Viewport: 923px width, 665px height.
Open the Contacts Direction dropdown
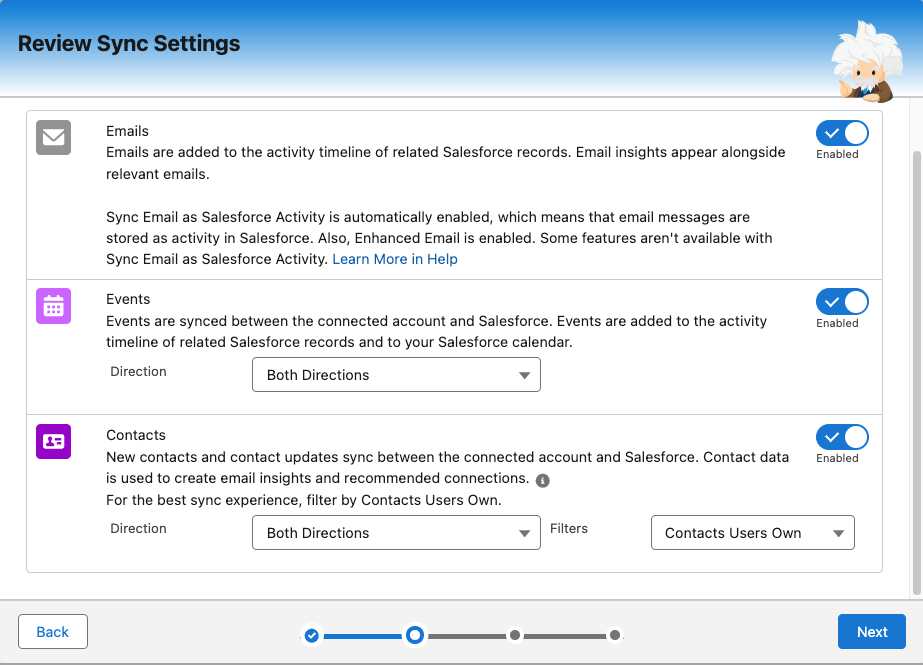[396, 533]
